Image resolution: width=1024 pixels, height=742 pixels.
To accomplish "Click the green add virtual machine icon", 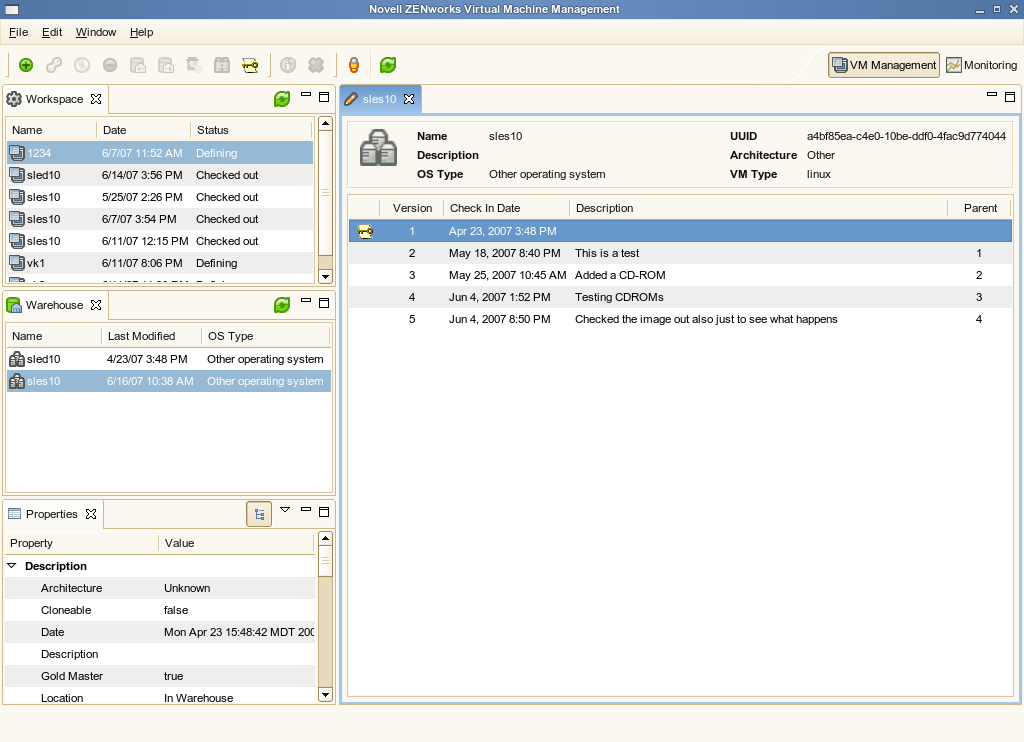I will pos(26,65).
